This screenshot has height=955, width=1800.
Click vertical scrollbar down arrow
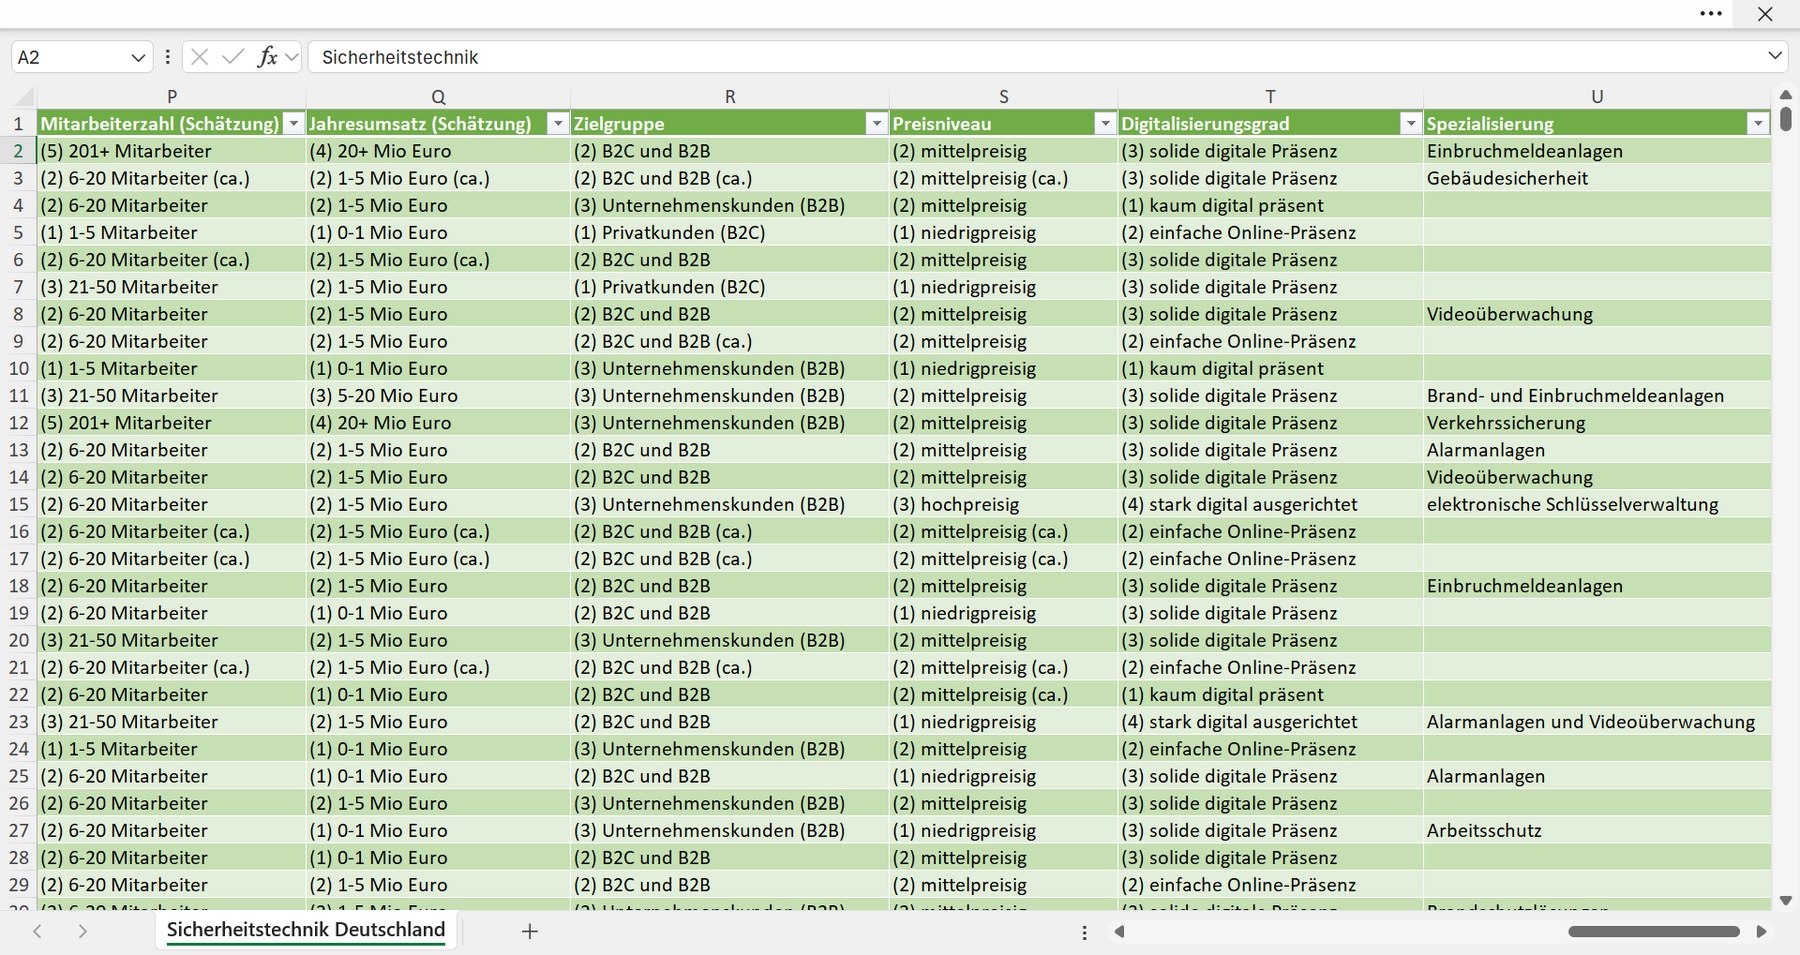[x=1786, y=900]
